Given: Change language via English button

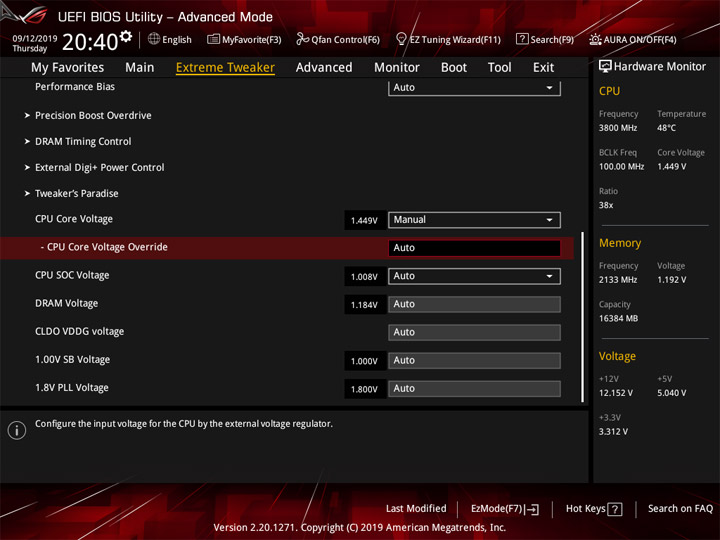Looking at the screenshot, I should 170,39.
